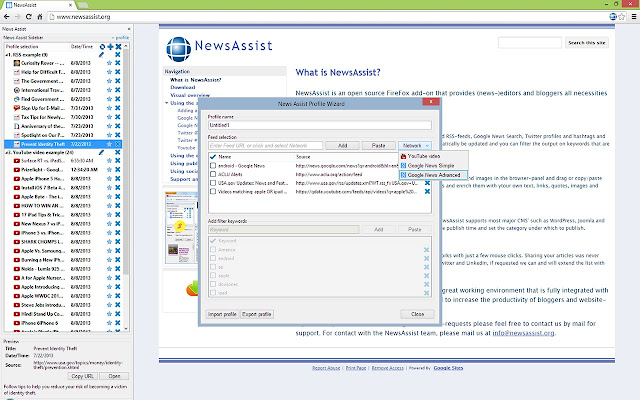Click the Export profile button

point(257,314)
